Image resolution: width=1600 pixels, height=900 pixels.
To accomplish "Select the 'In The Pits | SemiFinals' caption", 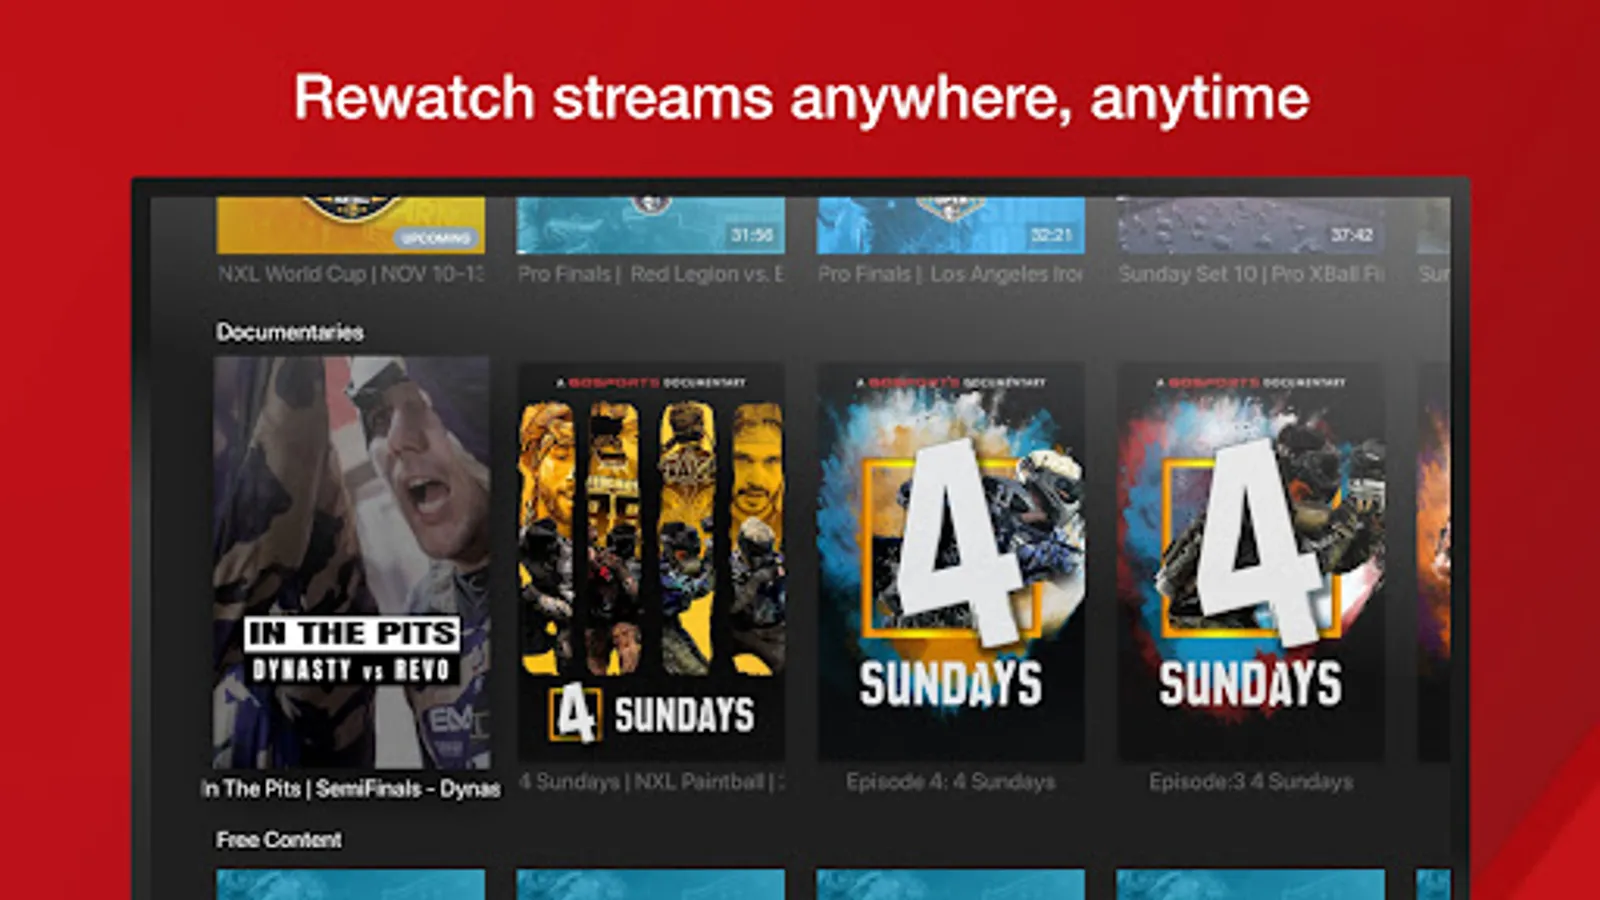I will 351,789.
